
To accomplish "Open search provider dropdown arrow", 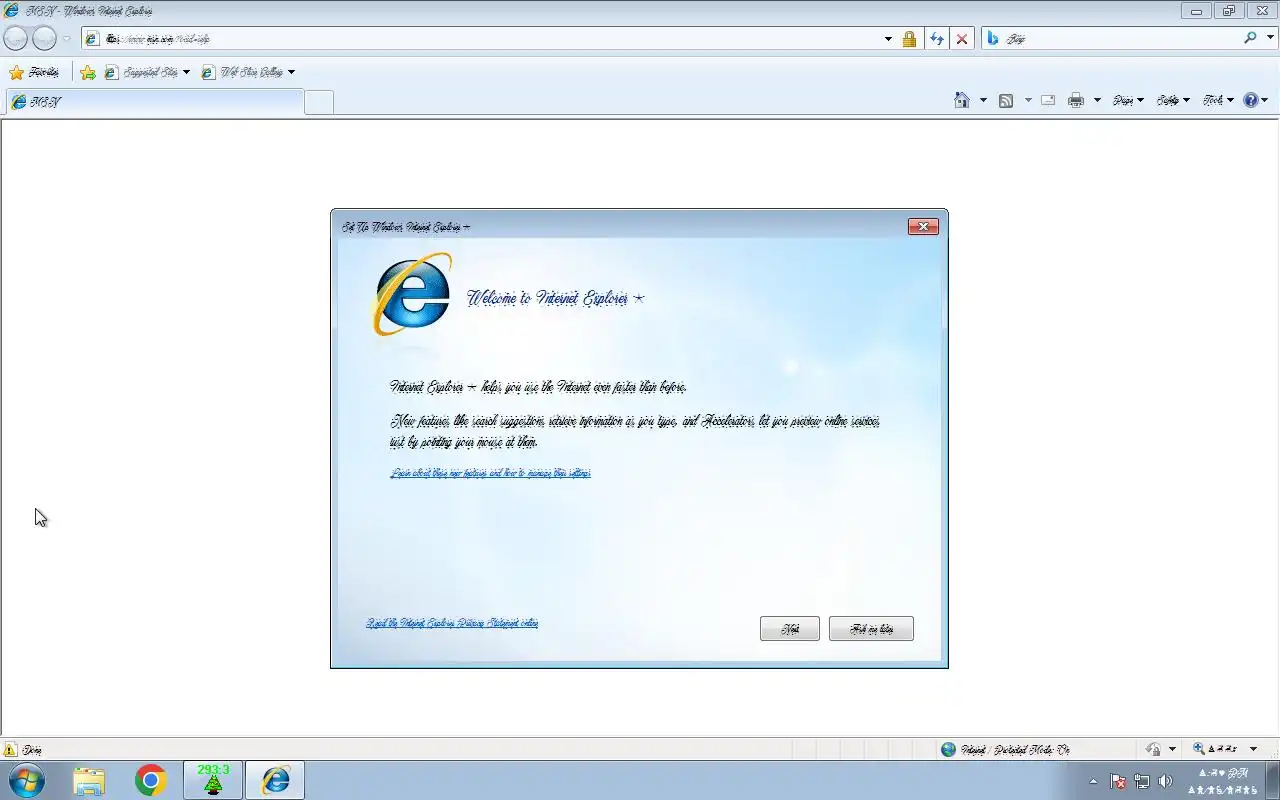I will click(1270, 38).
